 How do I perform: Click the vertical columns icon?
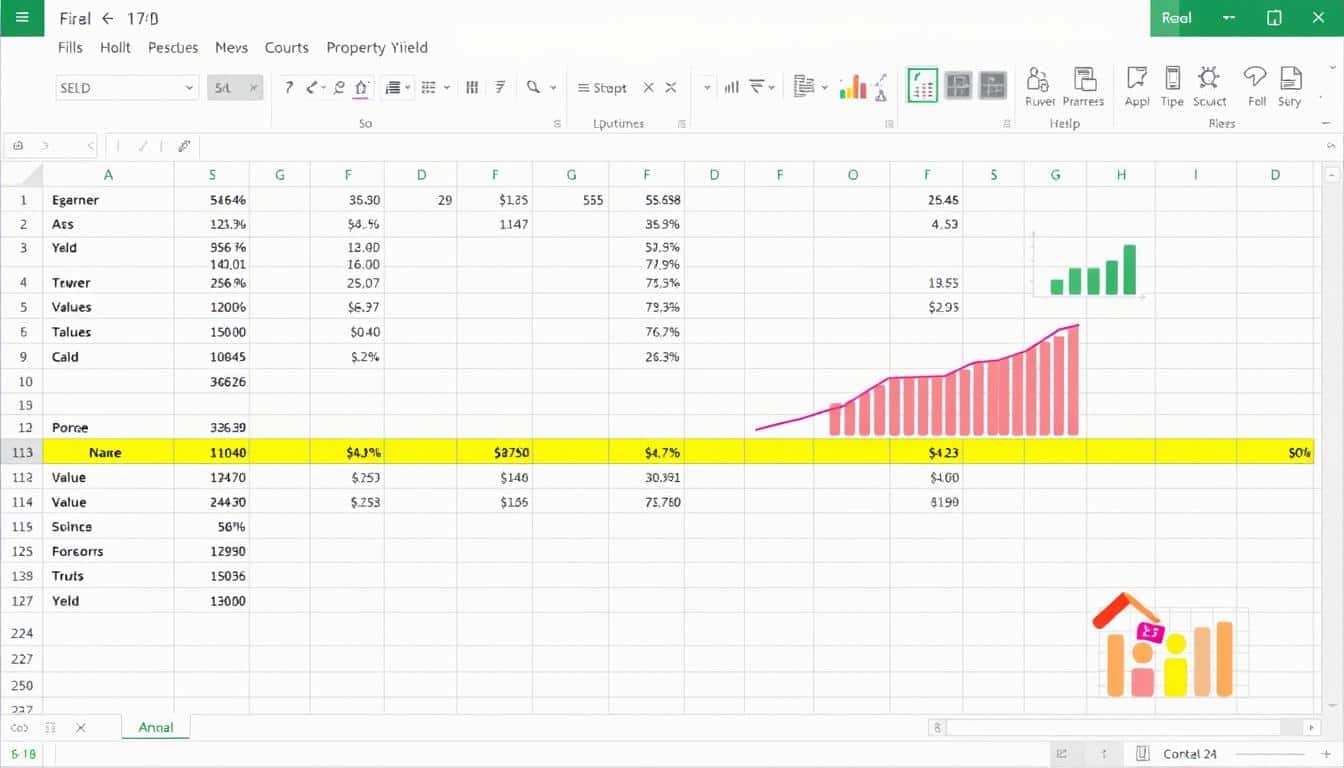[472, 88]
